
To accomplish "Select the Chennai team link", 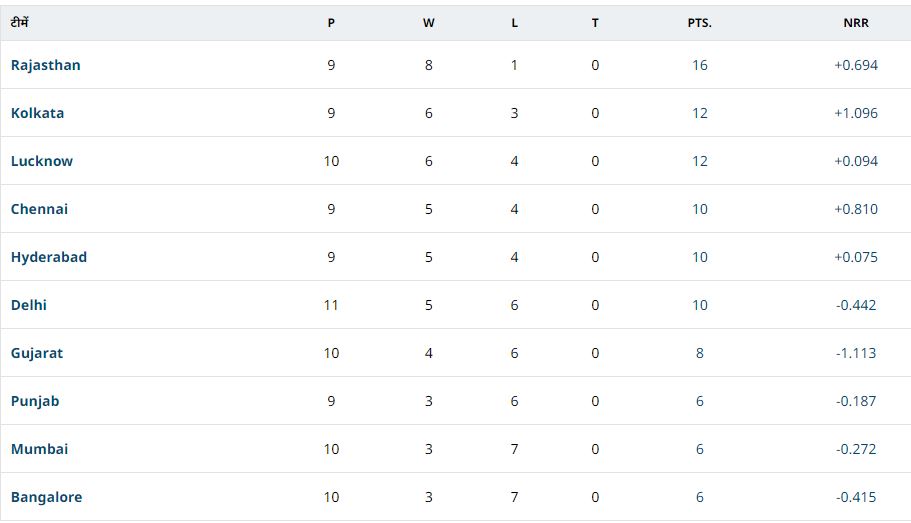I will click(x=40, y=209).
